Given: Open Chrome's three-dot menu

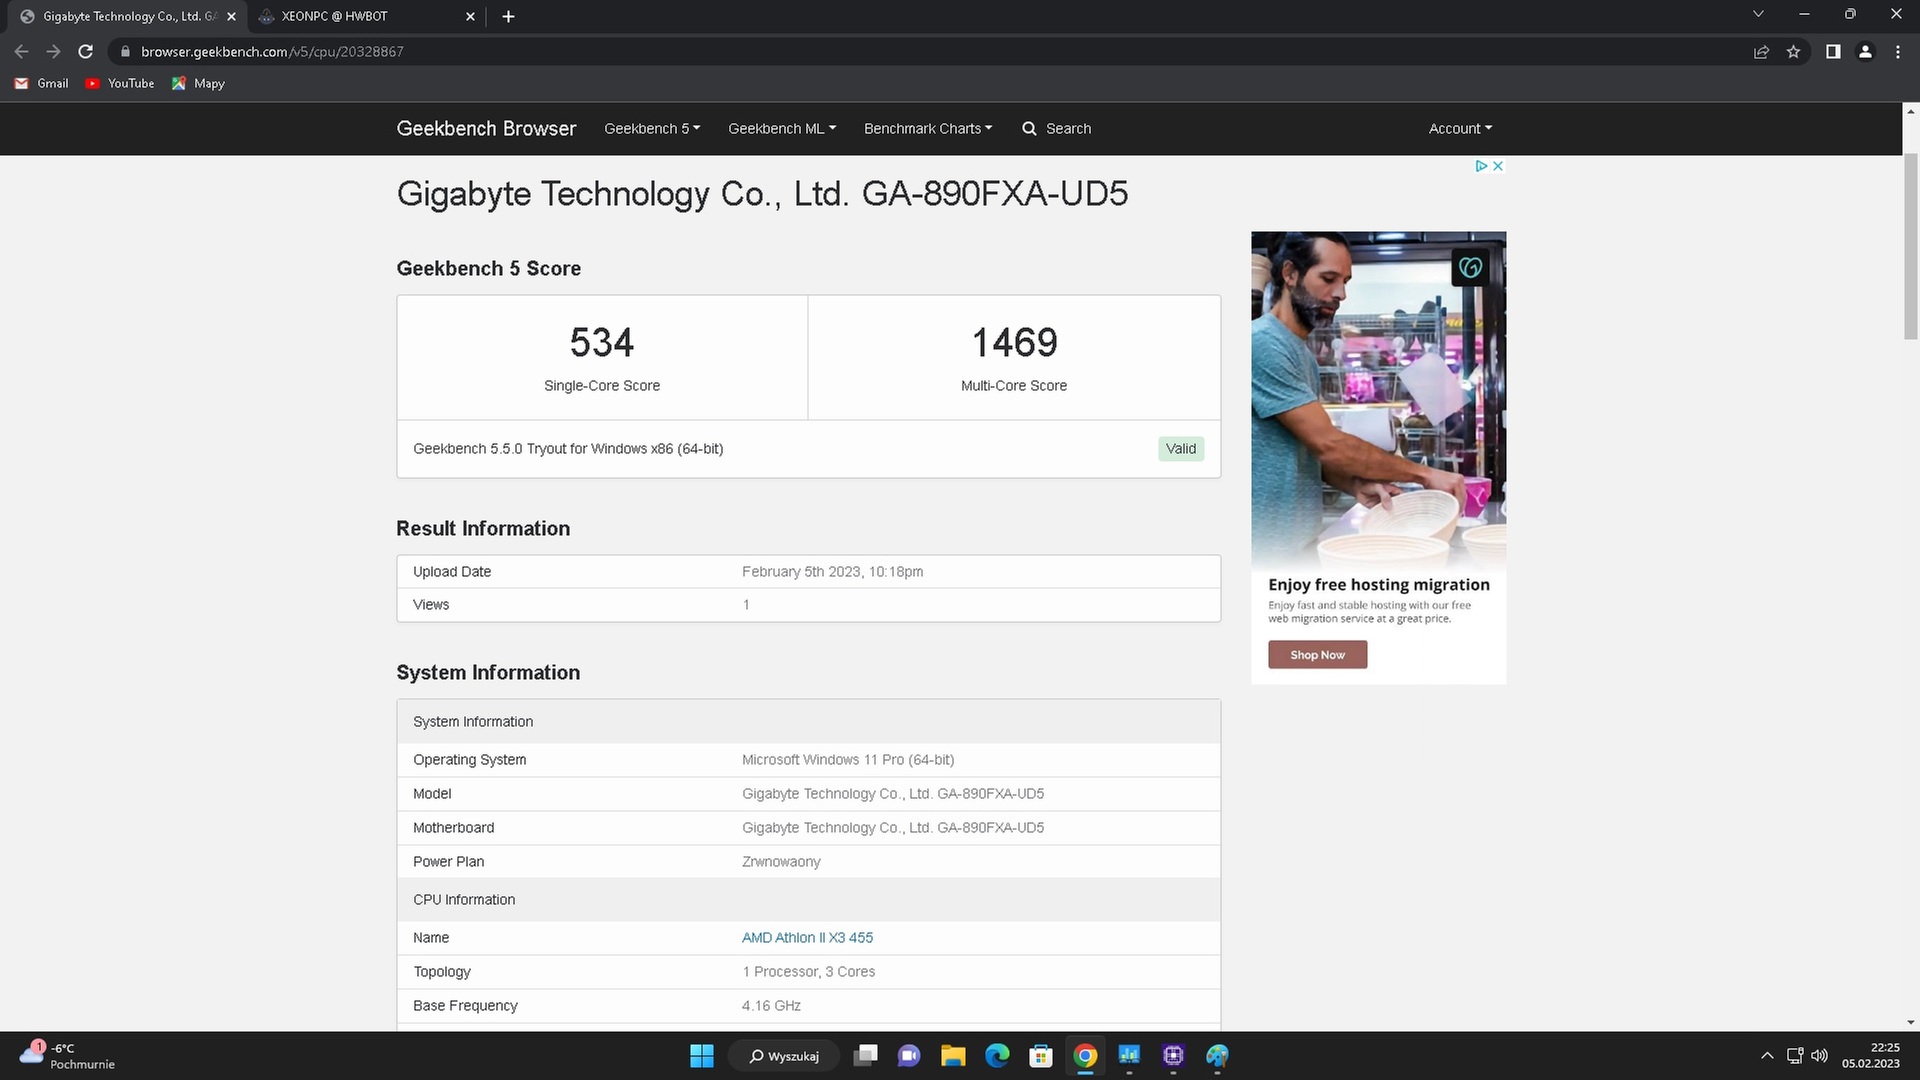Looking at the screenshot, I should click(1898, 52).
